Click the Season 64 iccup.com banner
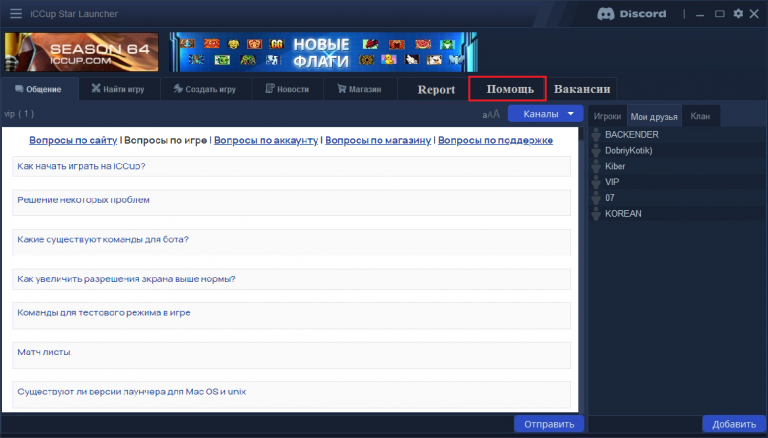Image resolution: width=768 pixels, height=438 pixels. (x=81, y=52)
